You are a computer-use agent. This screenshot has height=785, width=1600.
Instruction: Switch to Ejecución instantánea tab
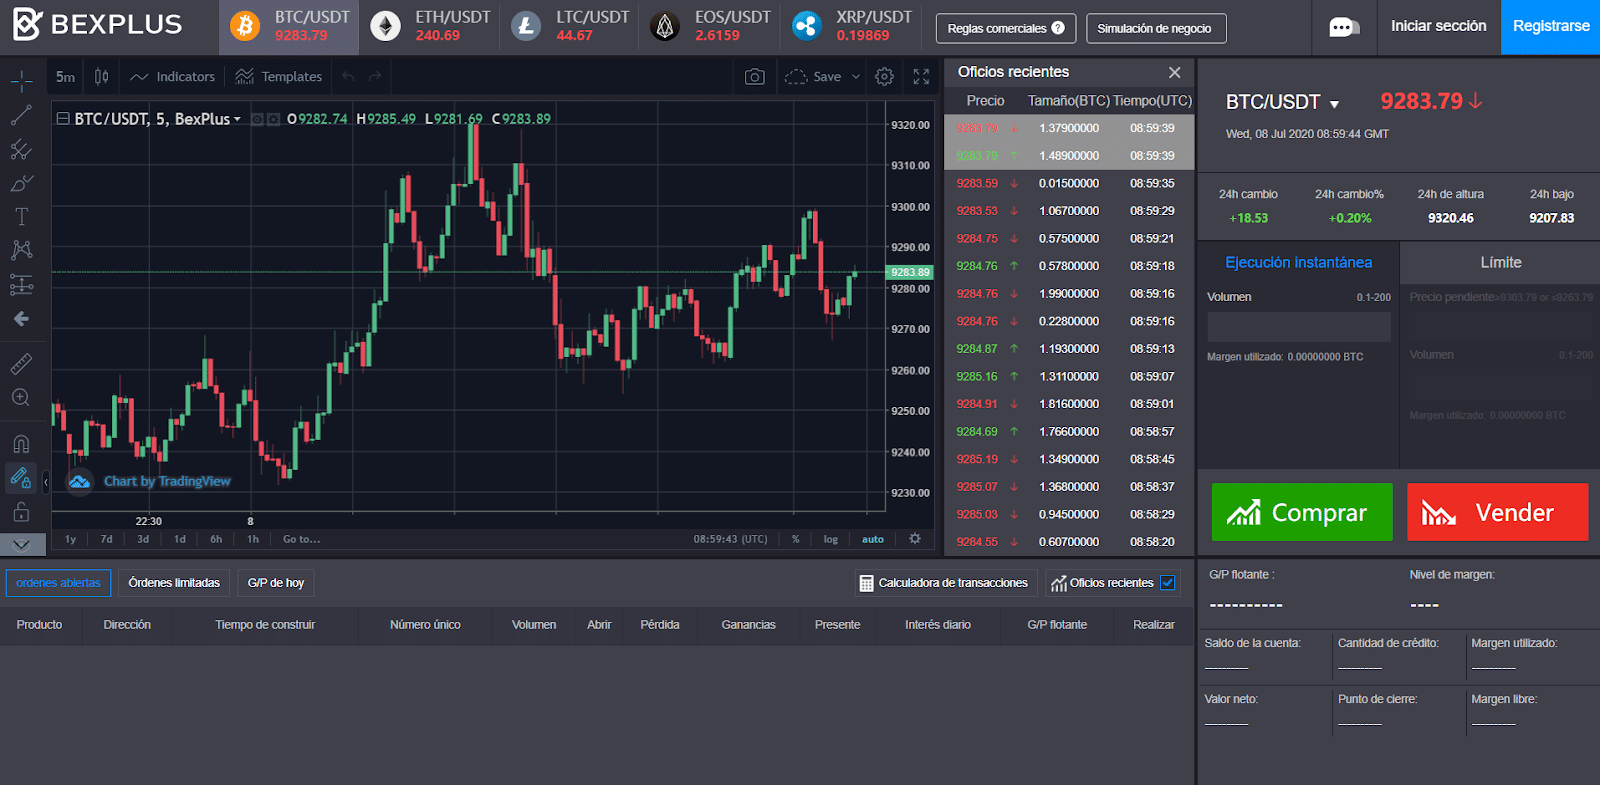click(x=1298, y=262)
